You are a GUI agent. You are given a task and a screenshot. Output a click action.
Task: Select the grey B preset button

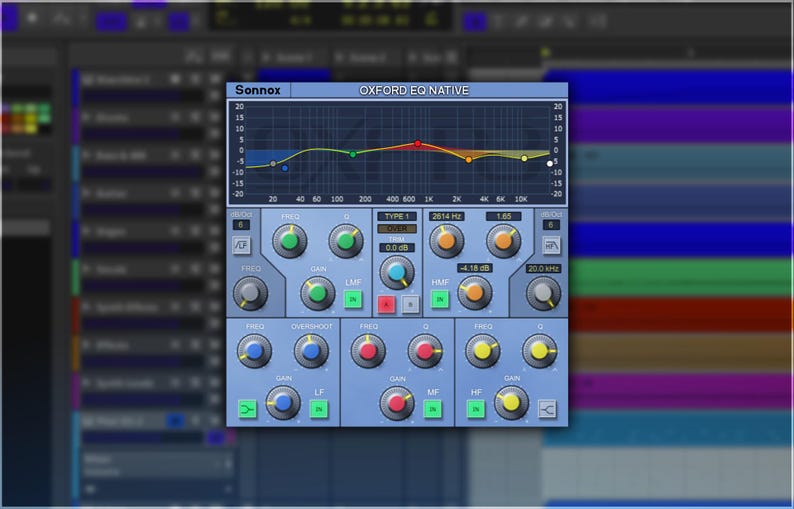[411, 304]
